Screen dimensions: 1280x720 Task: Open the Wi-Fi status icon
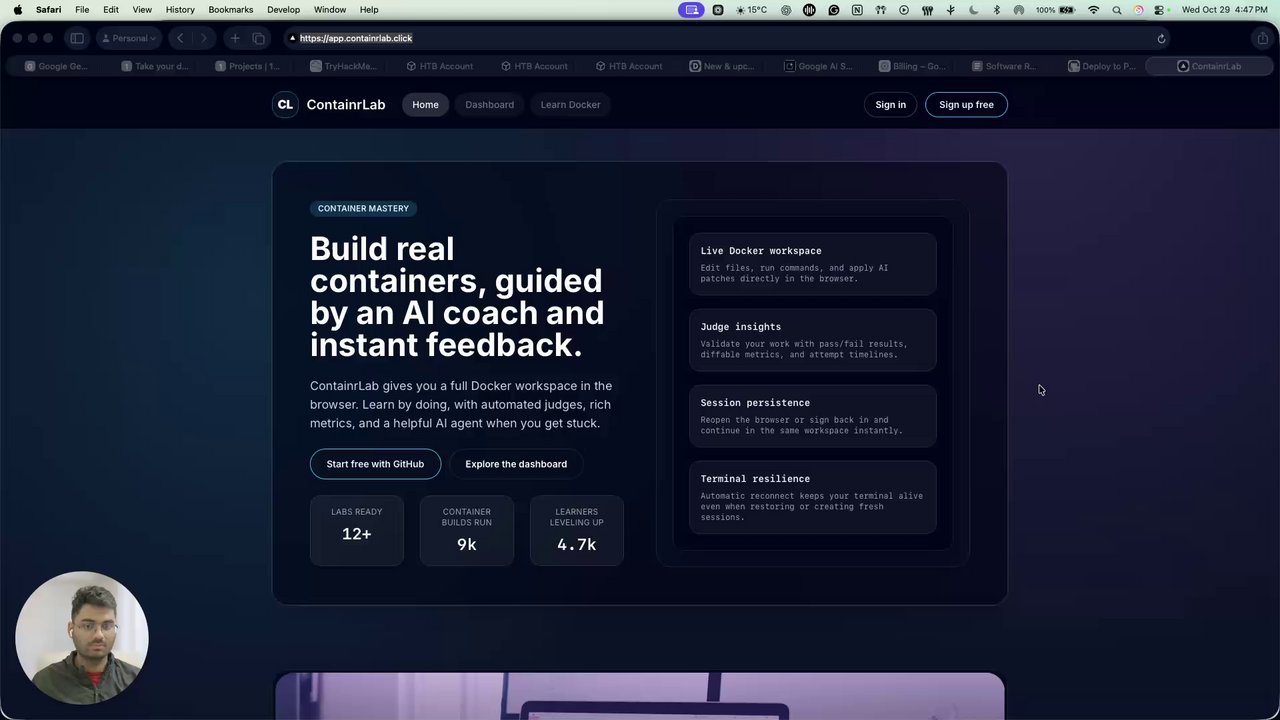pos(1093,10)
